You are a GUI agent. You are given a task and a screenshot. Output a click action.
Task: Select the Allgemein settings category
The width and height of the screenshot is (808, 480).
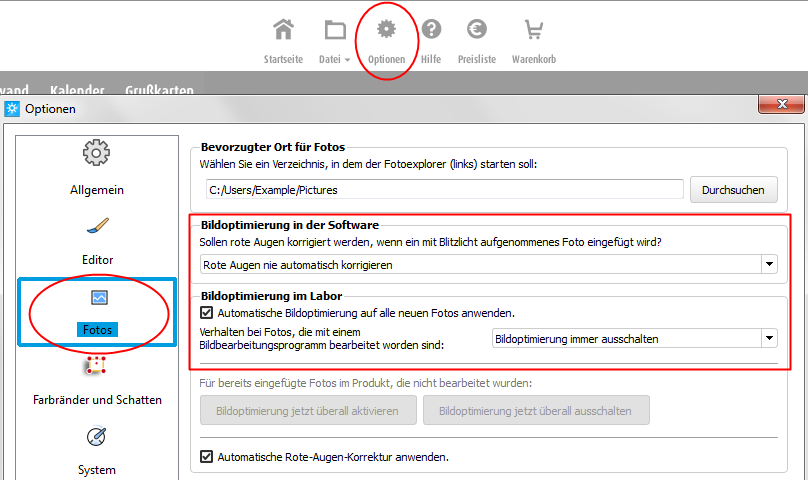click(97, 168)
